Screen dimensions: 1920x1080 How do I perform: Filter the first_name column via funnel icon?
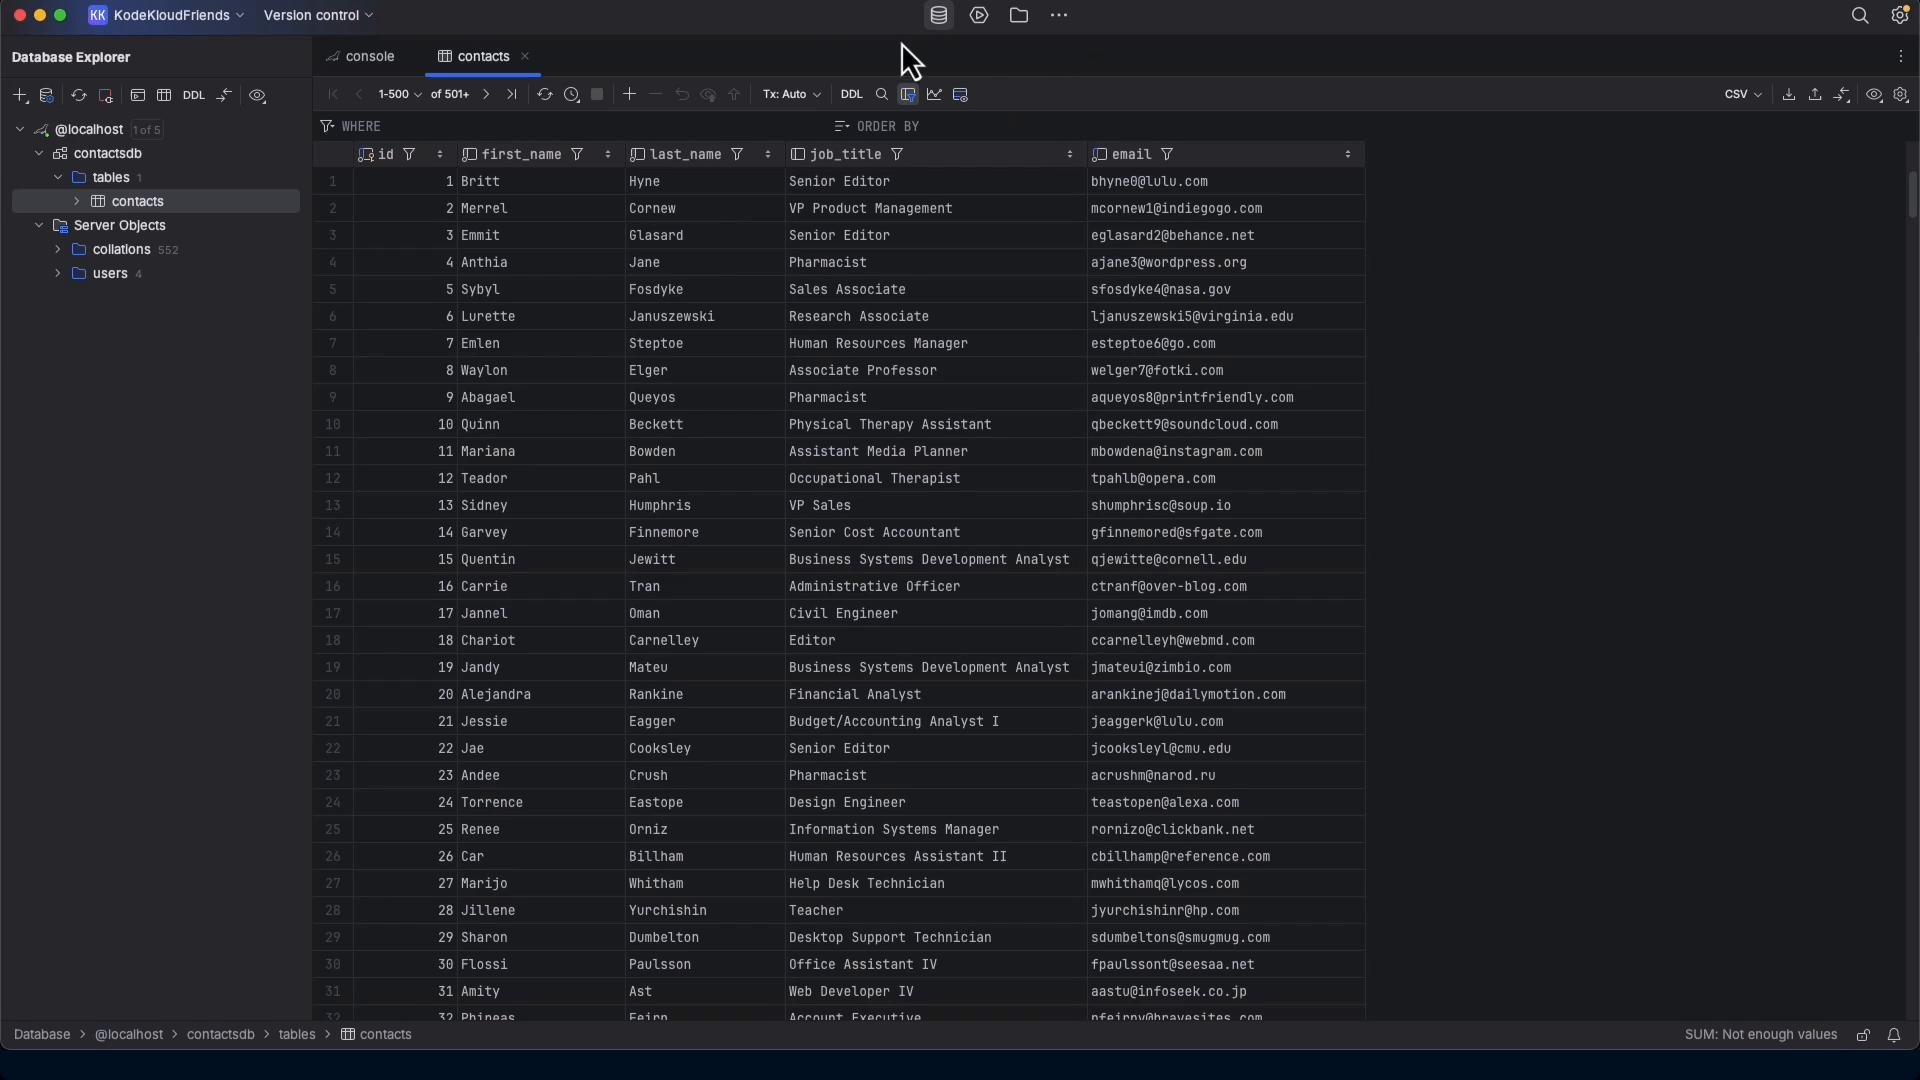pyautogui.click(x=577, y=155)
